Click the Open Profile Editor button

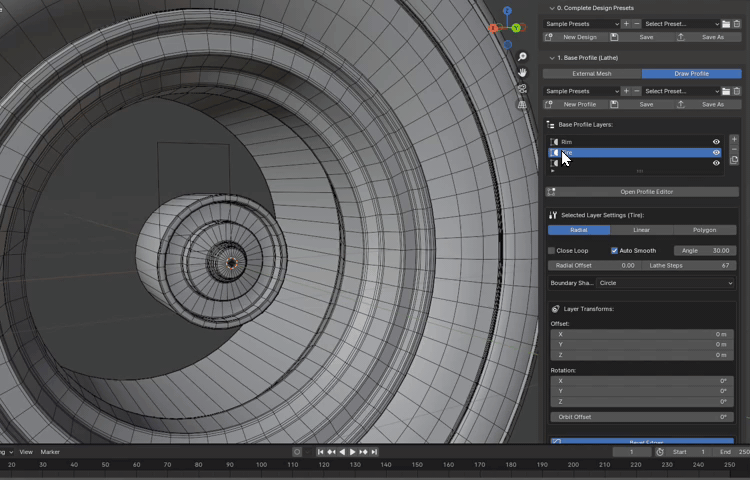[642, 192]
